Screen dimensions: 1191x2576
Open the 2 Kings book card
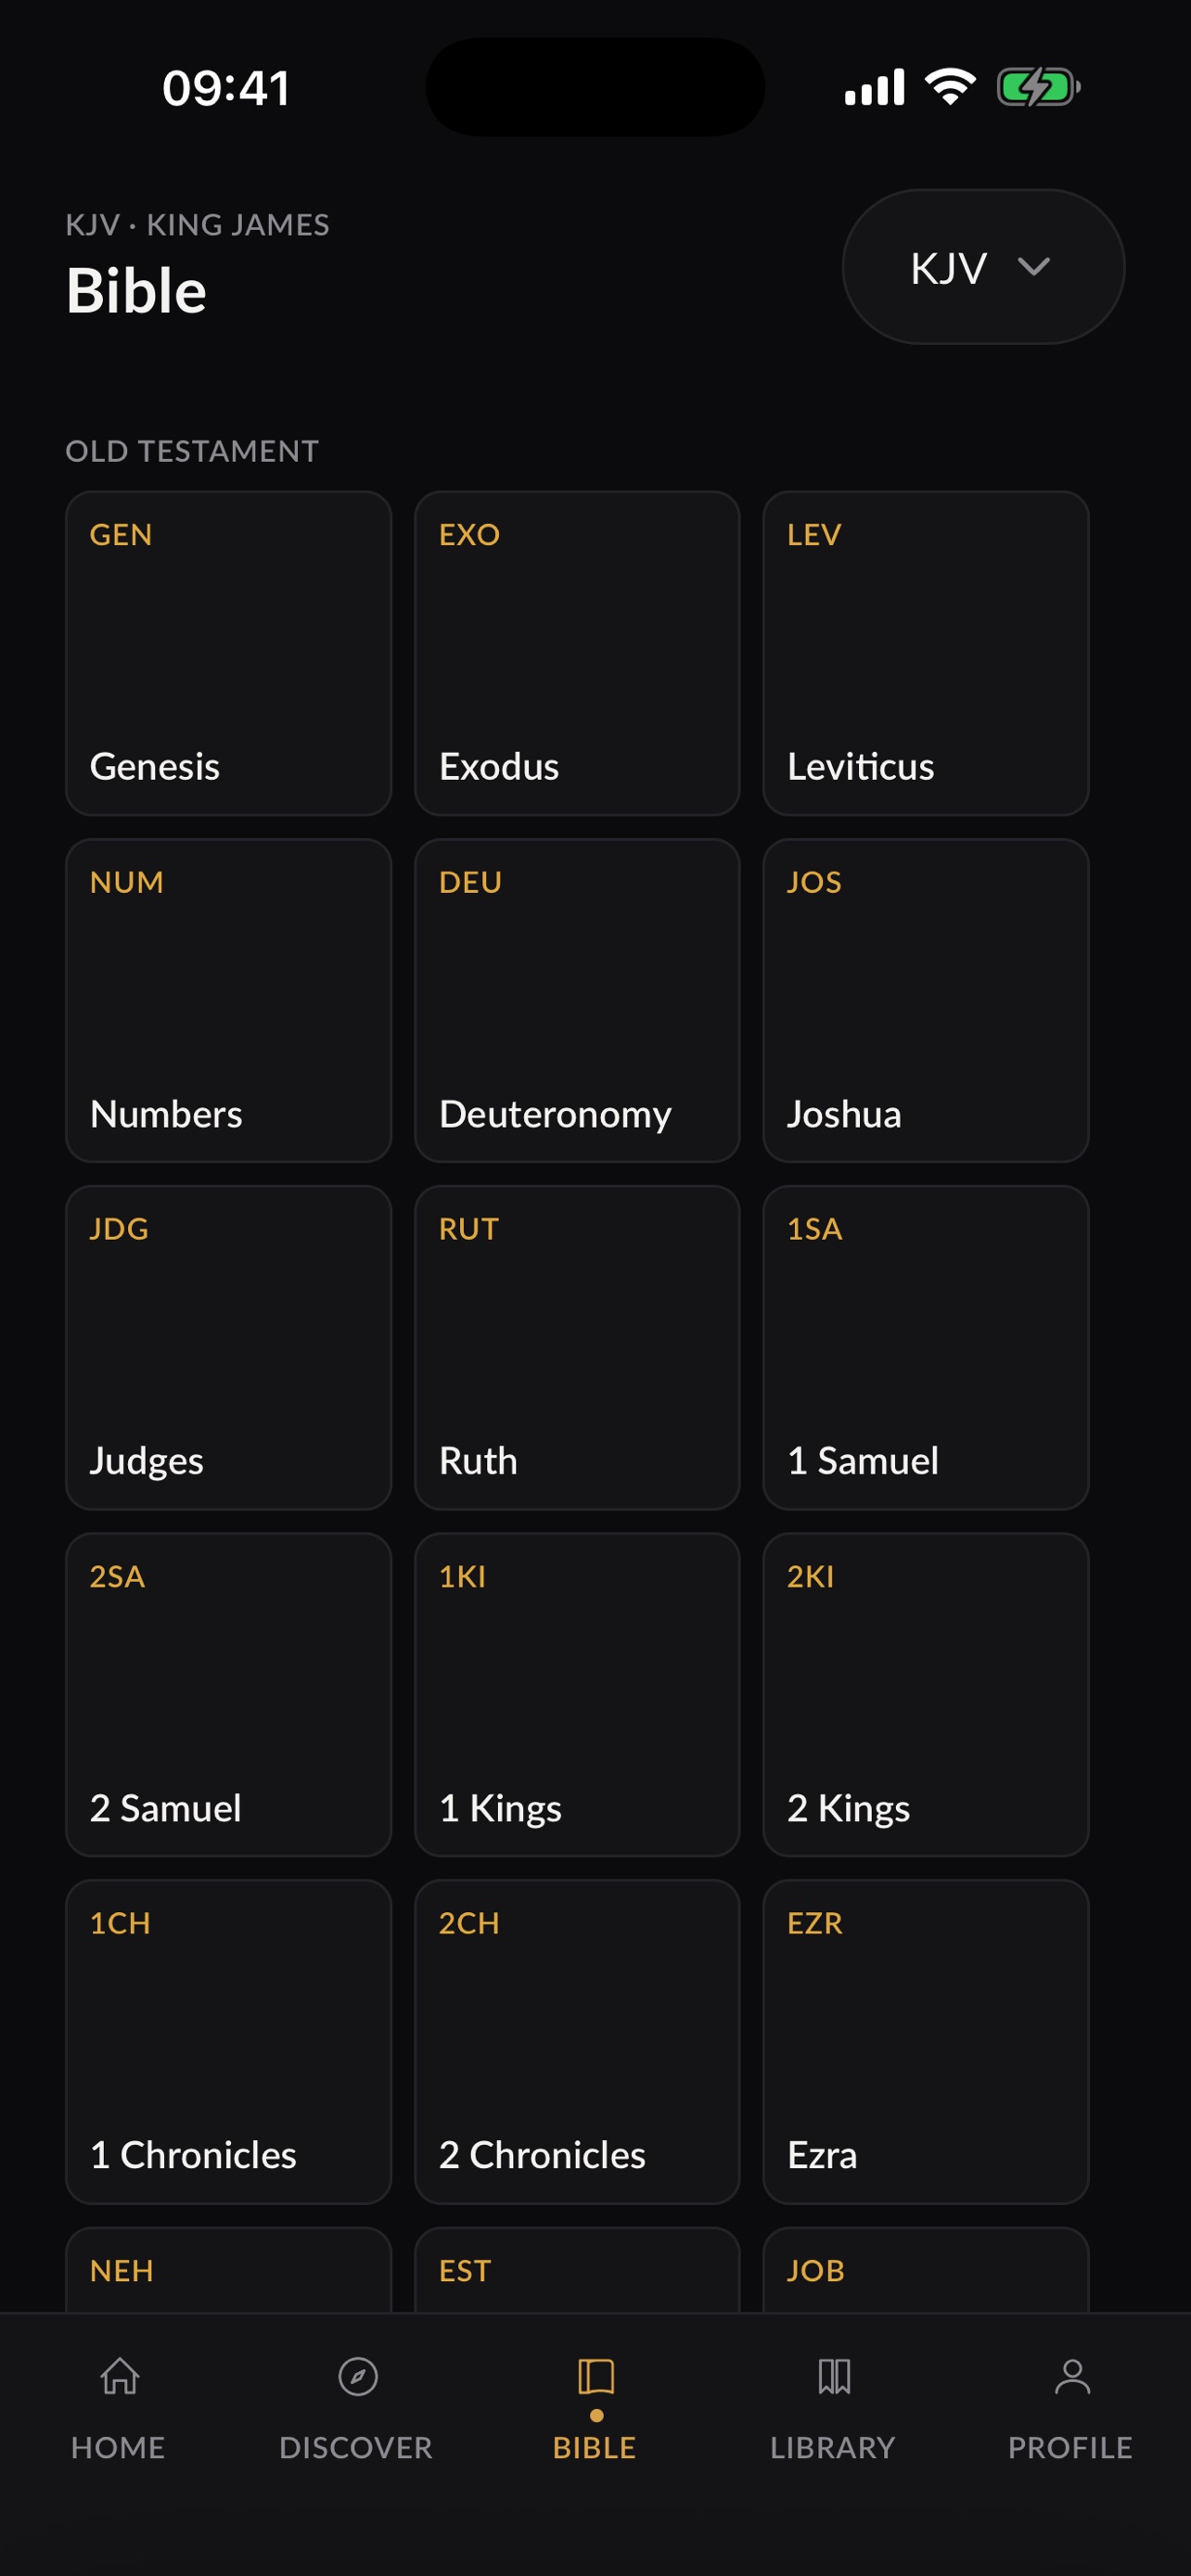925,1694
